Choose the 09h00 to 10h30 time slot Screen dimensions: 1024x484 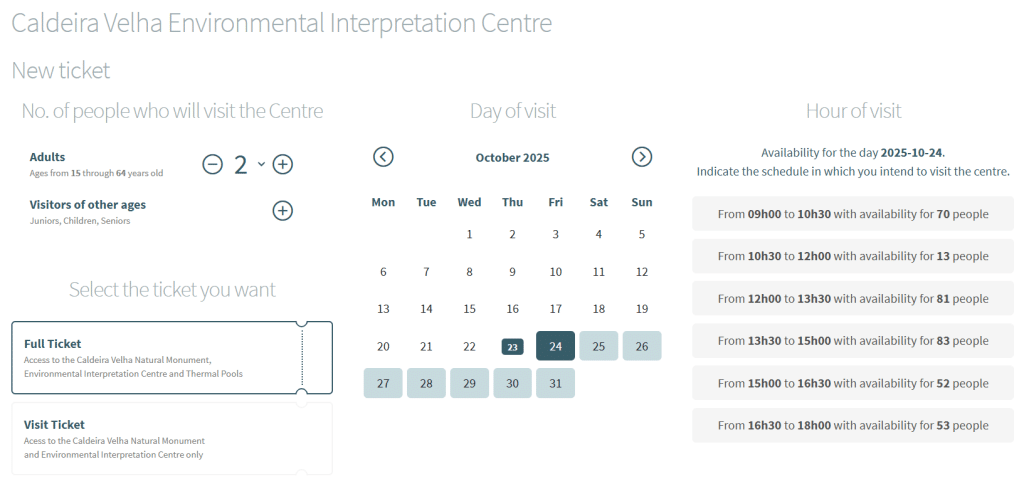click(853, 214)
